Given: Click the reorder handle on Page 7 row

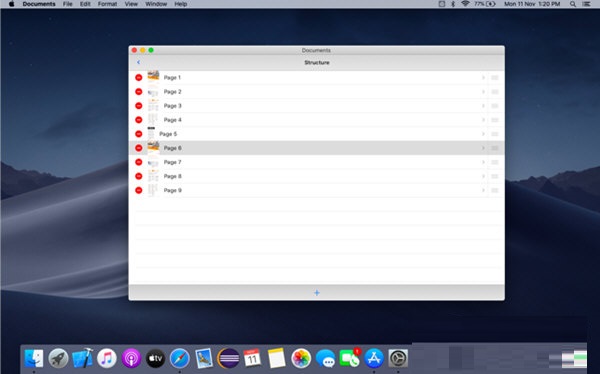Looking at the screenshot, I should pyautogui.click(x=494, y=162).
